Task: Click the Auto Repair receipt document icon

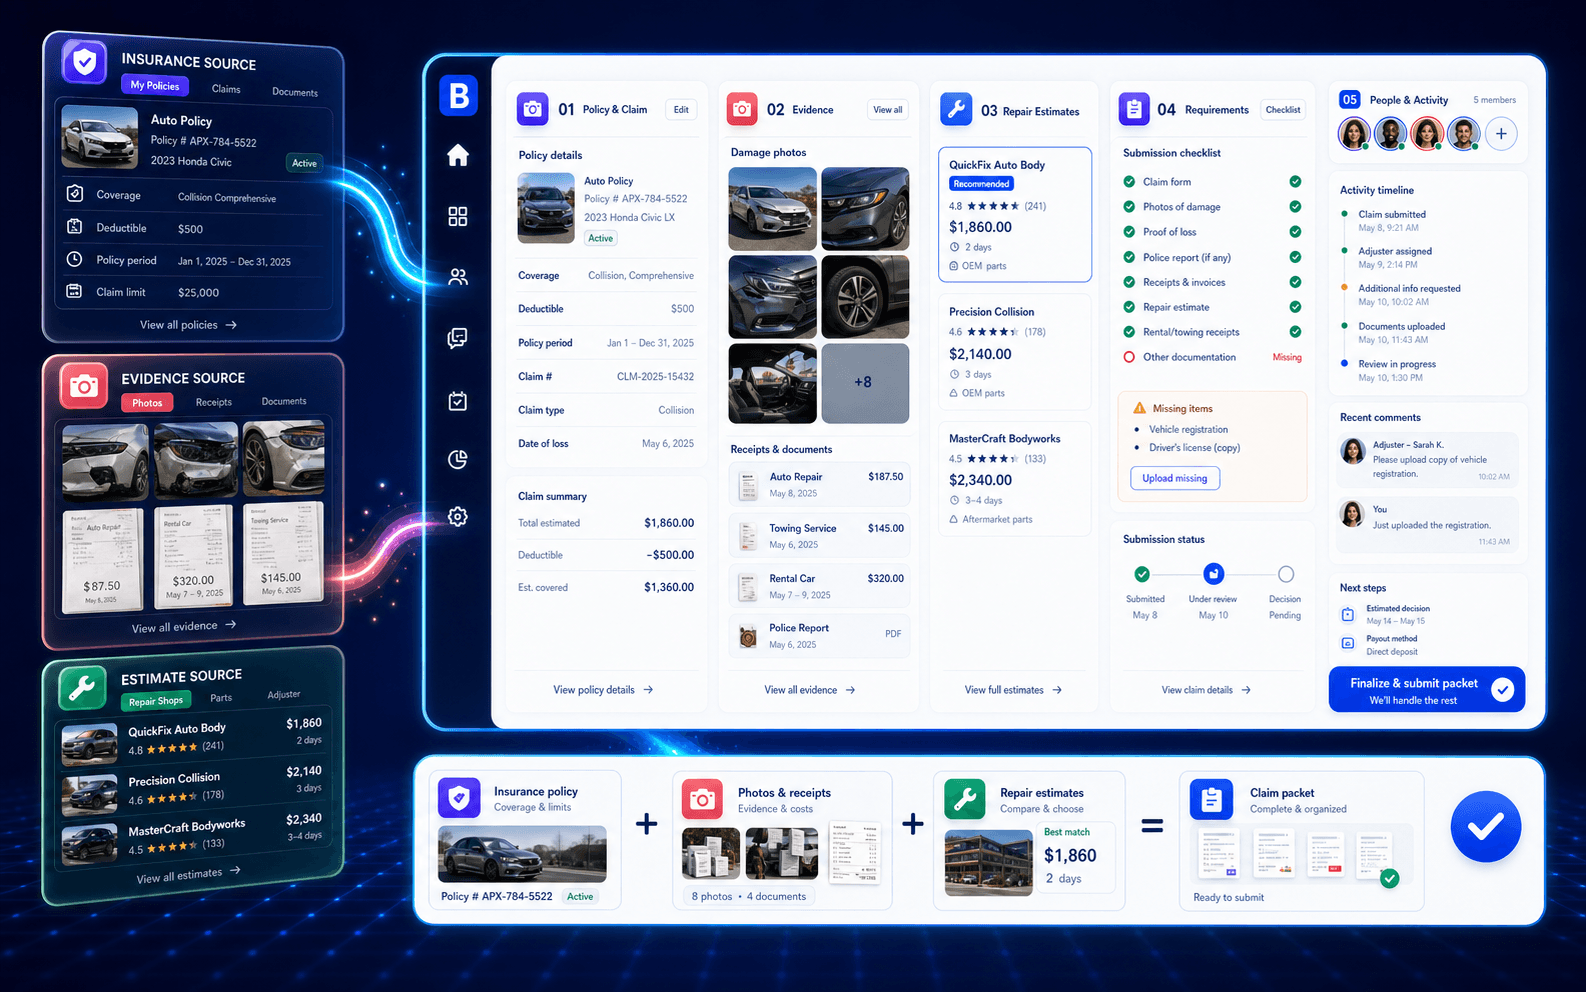Action: (748, 485)
